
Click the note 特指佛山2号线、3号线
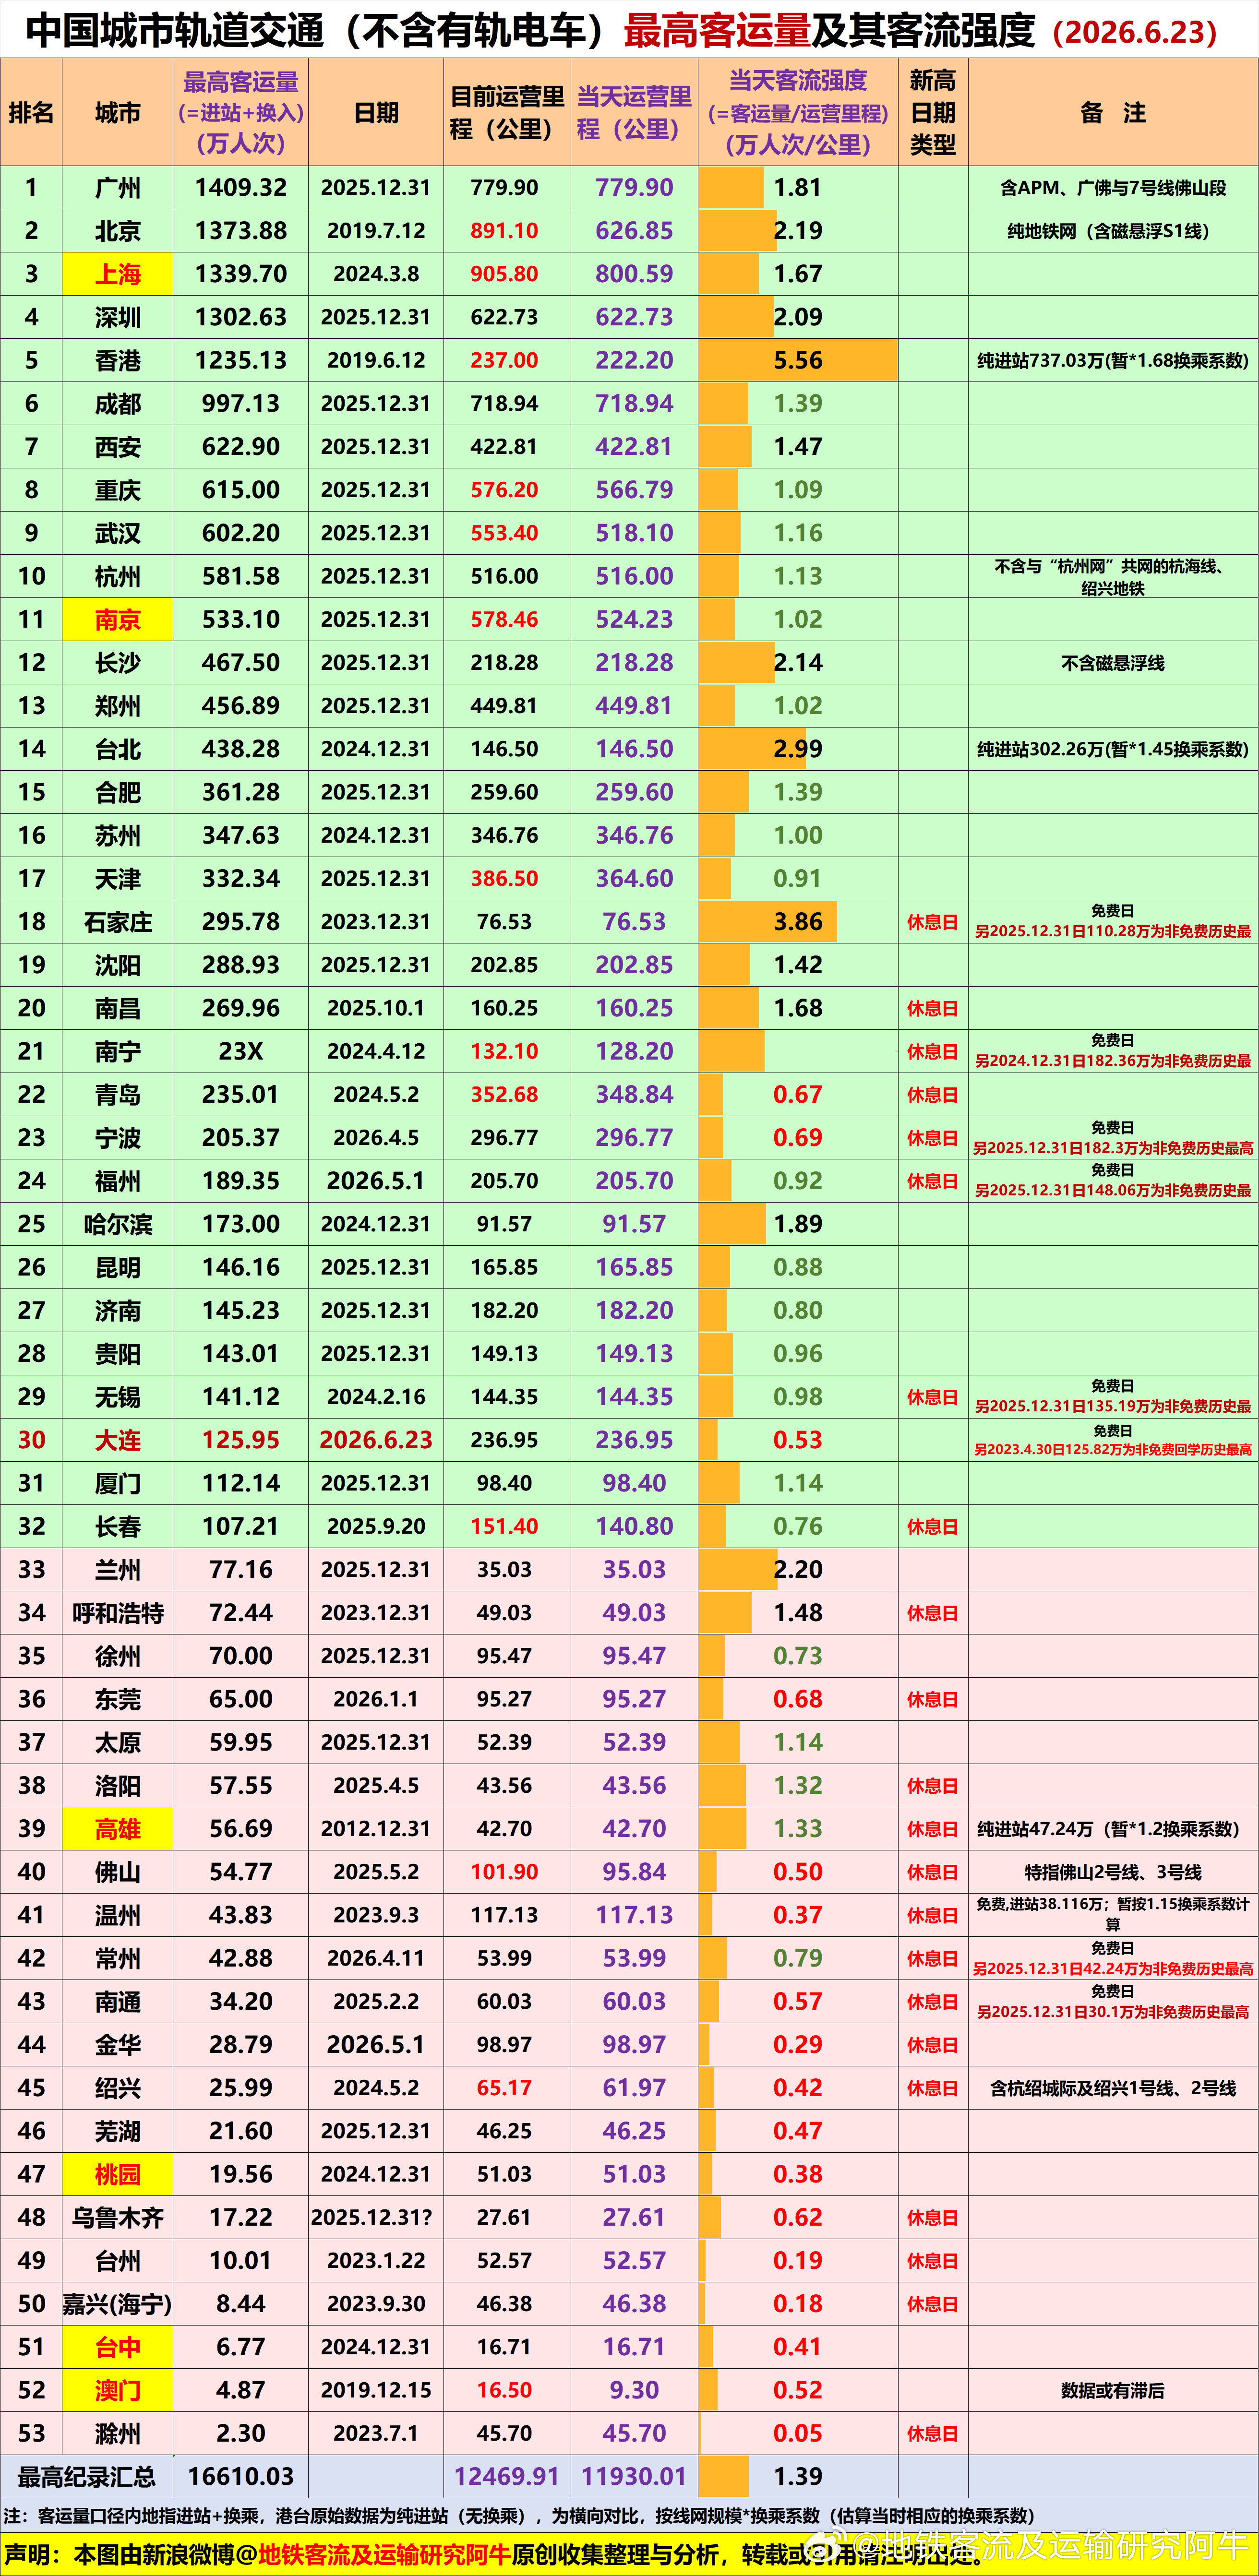point(1113,1872)
